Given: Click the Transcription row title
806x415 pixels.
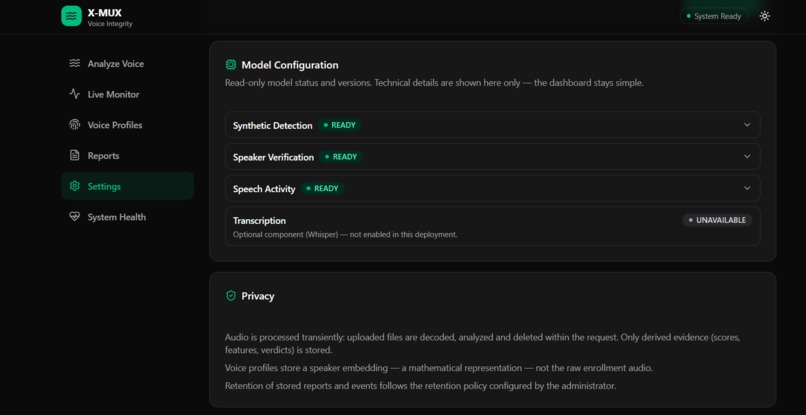Looking at the screenshot, I should (x=259, y=221).
